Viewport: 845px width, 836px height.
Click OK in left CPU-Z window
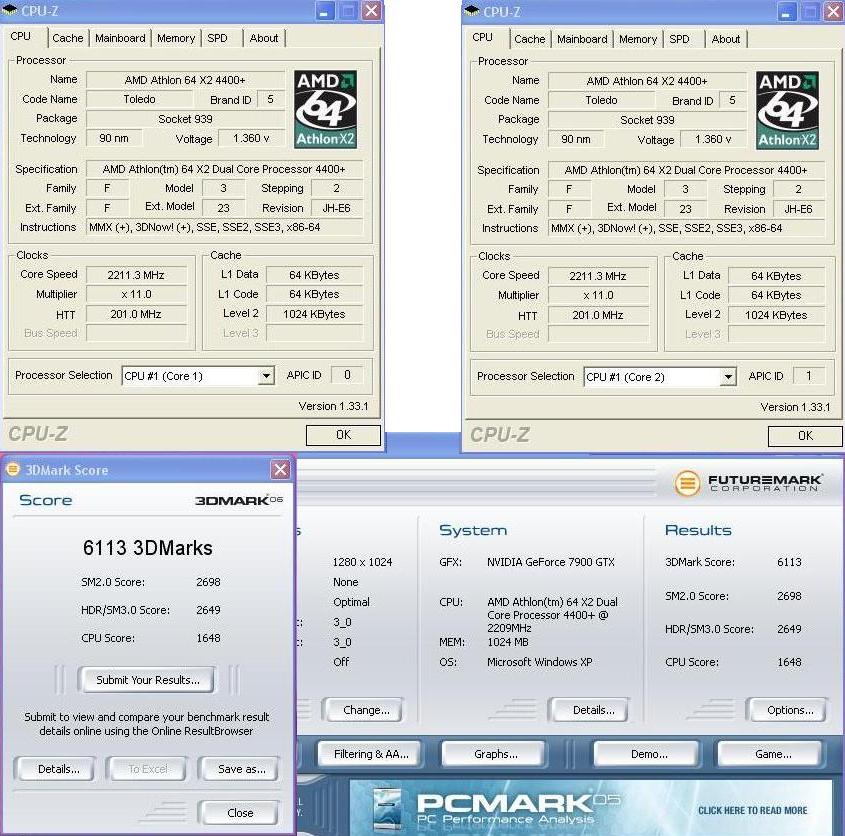click(x=343, y=435)
